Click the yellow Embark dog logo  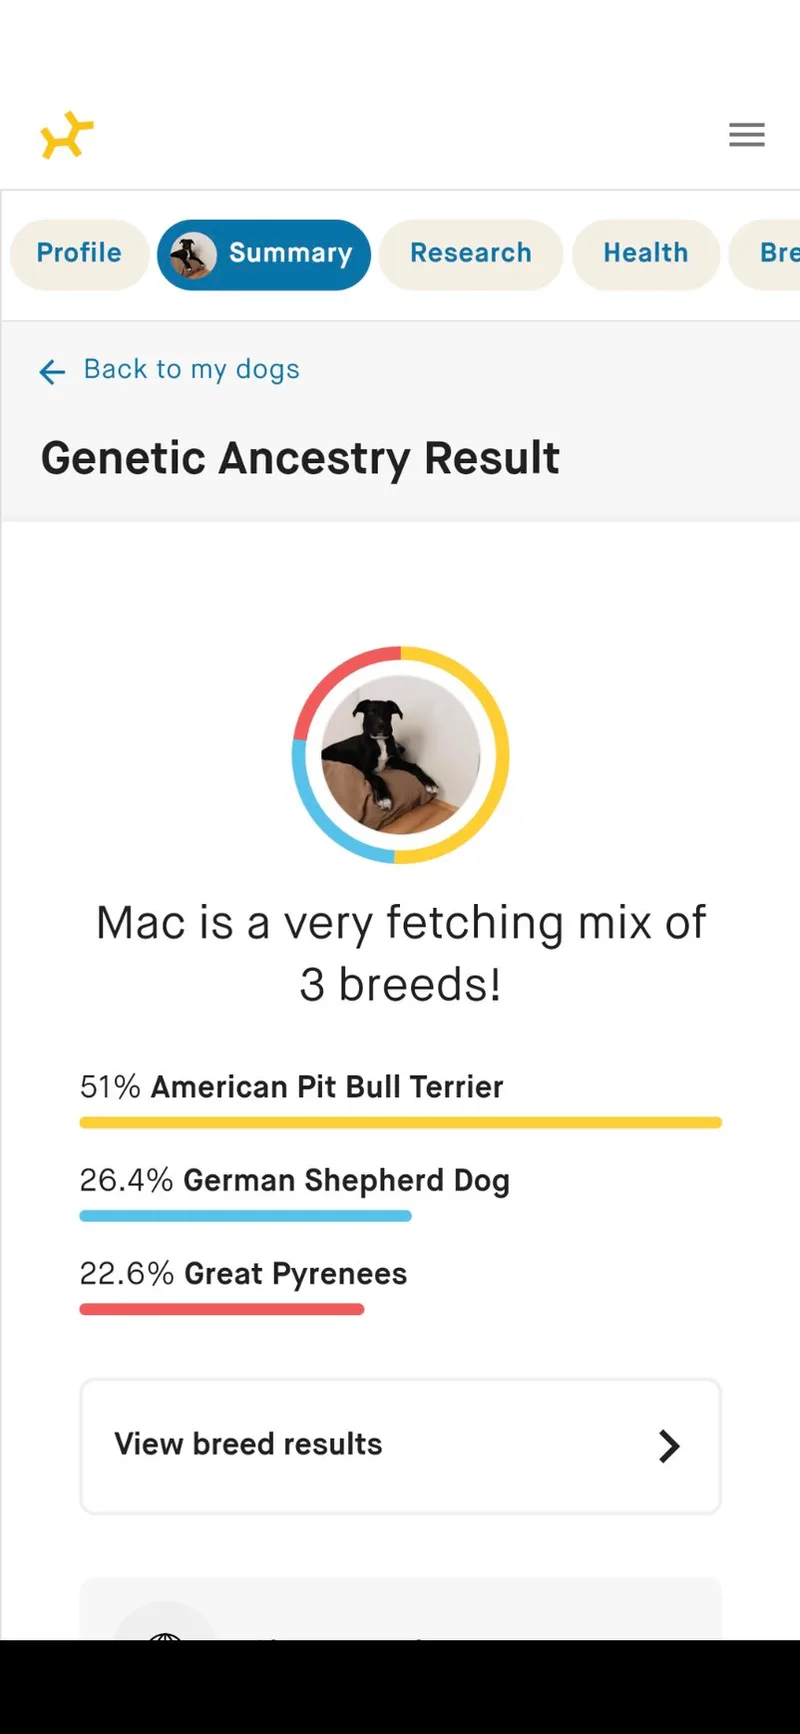(67, 135)
